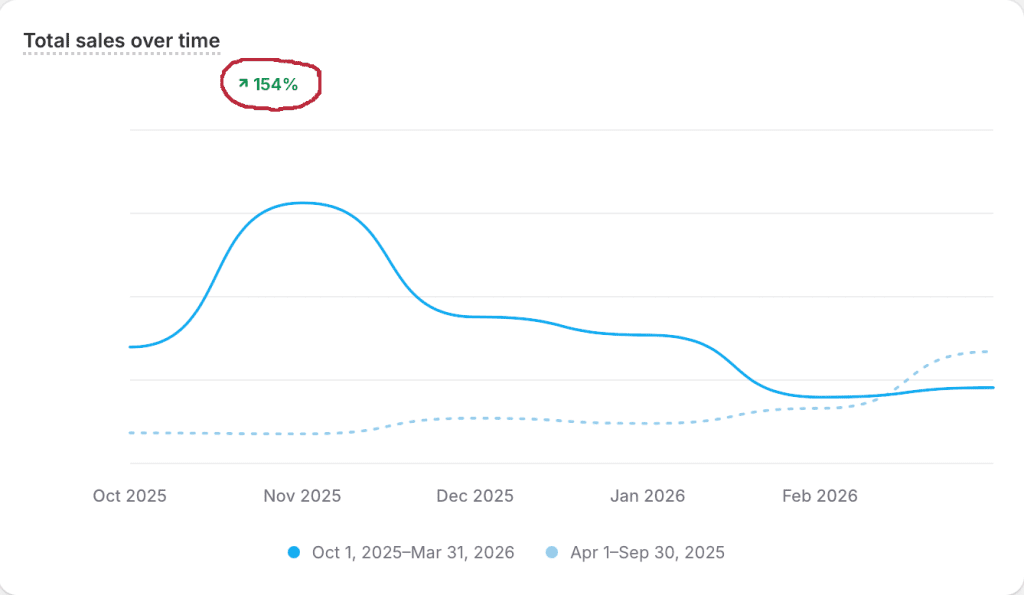Click the solid line above "Dec 2025"
The image size is (1024, 595).
(475, 317)
